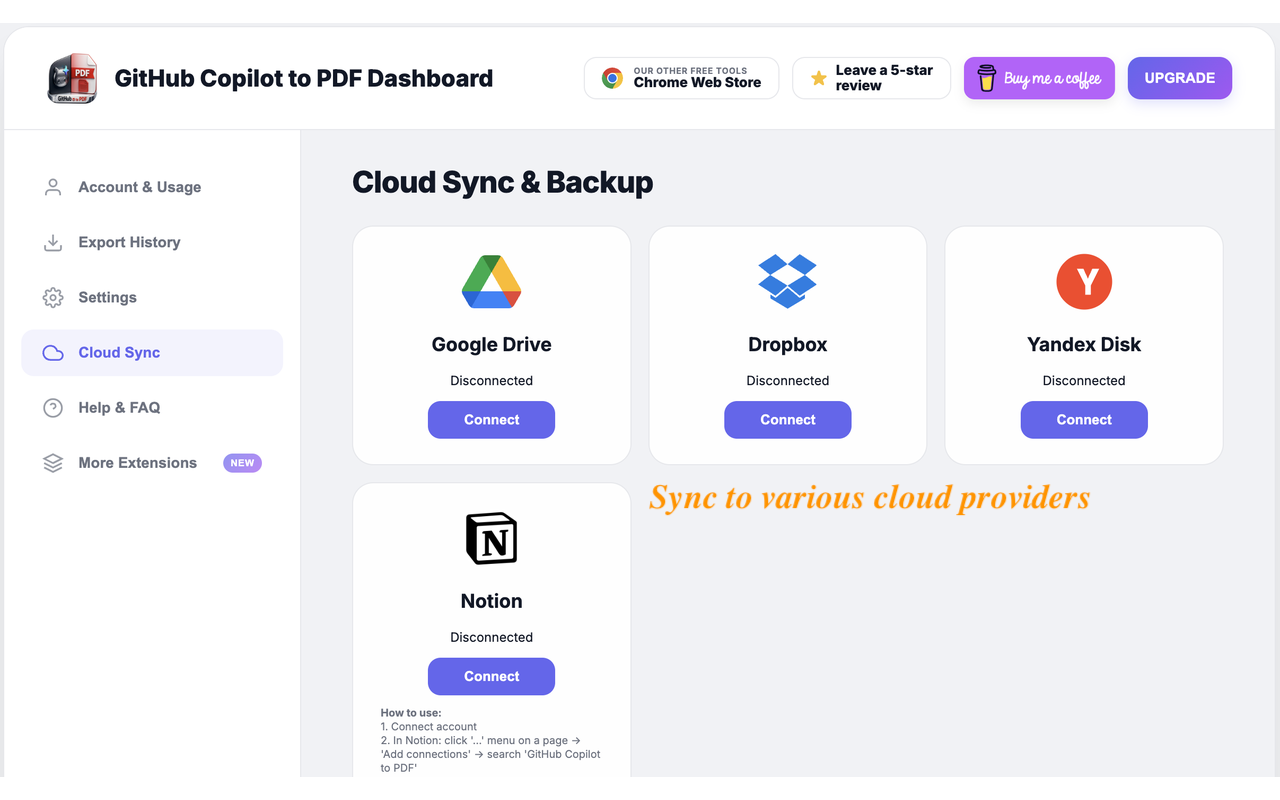Connect Yandex Disk account

pyautogui.click(x=1084, y=420)
